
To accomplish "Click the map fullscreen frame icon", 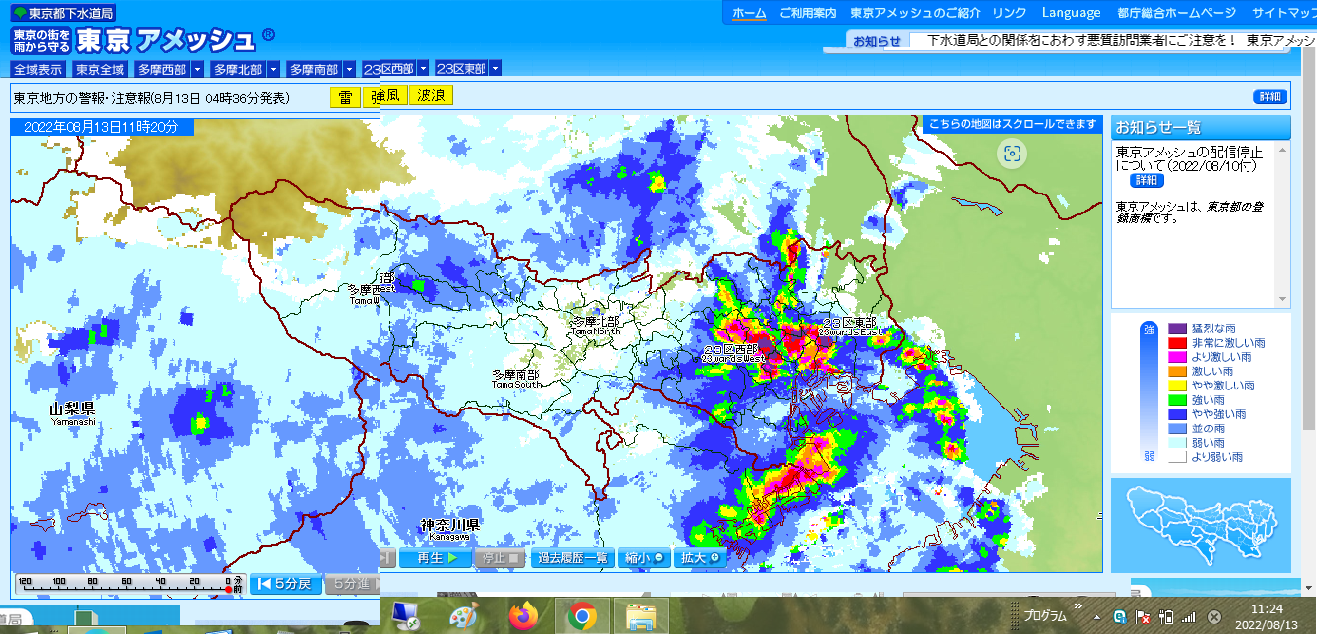I will pos(1012,153).
